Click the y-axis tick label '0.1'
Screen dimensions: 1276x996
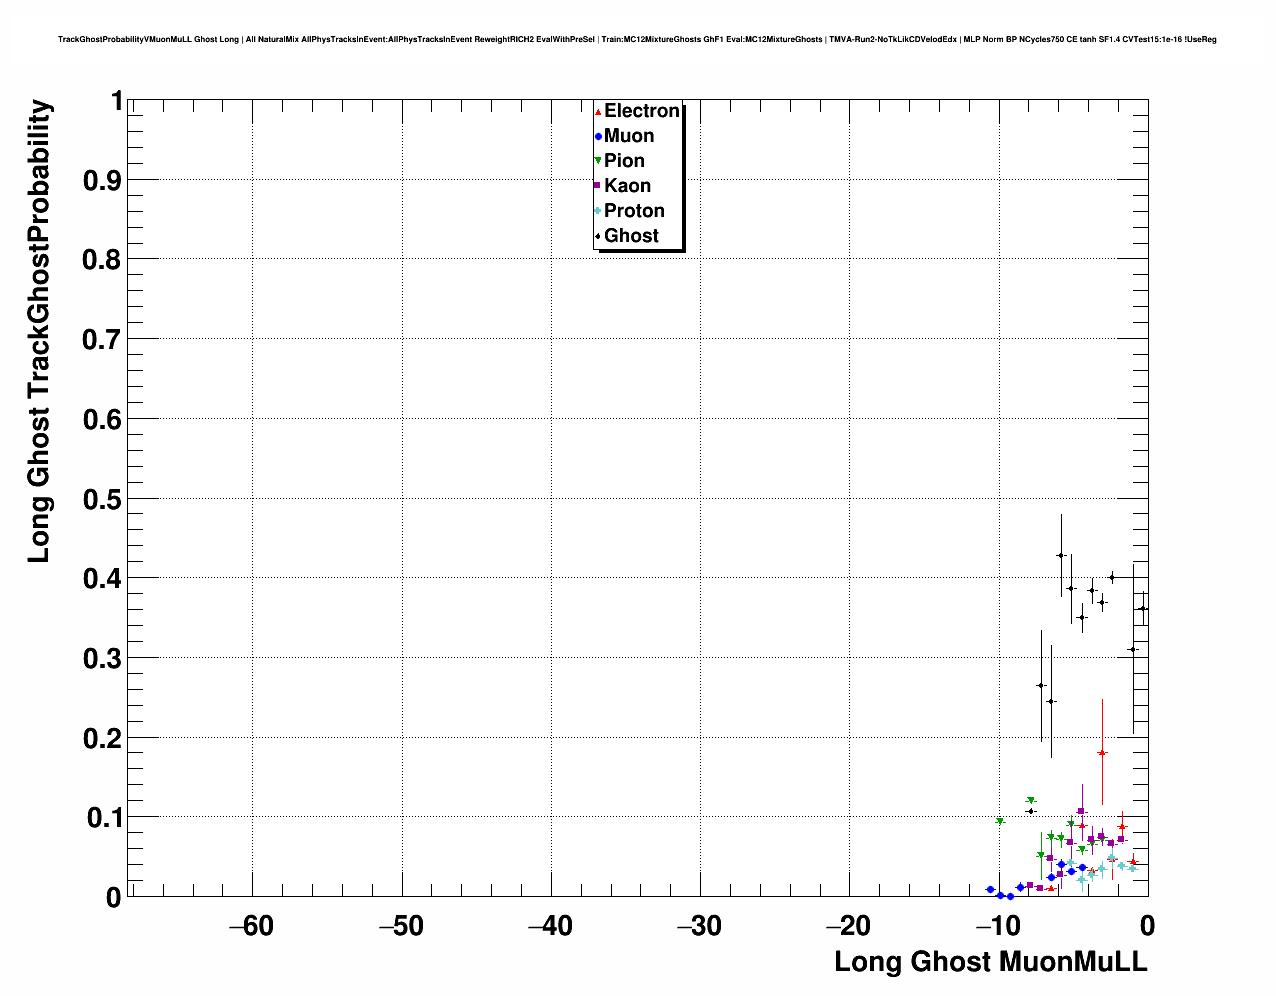[x=104, y=818]
